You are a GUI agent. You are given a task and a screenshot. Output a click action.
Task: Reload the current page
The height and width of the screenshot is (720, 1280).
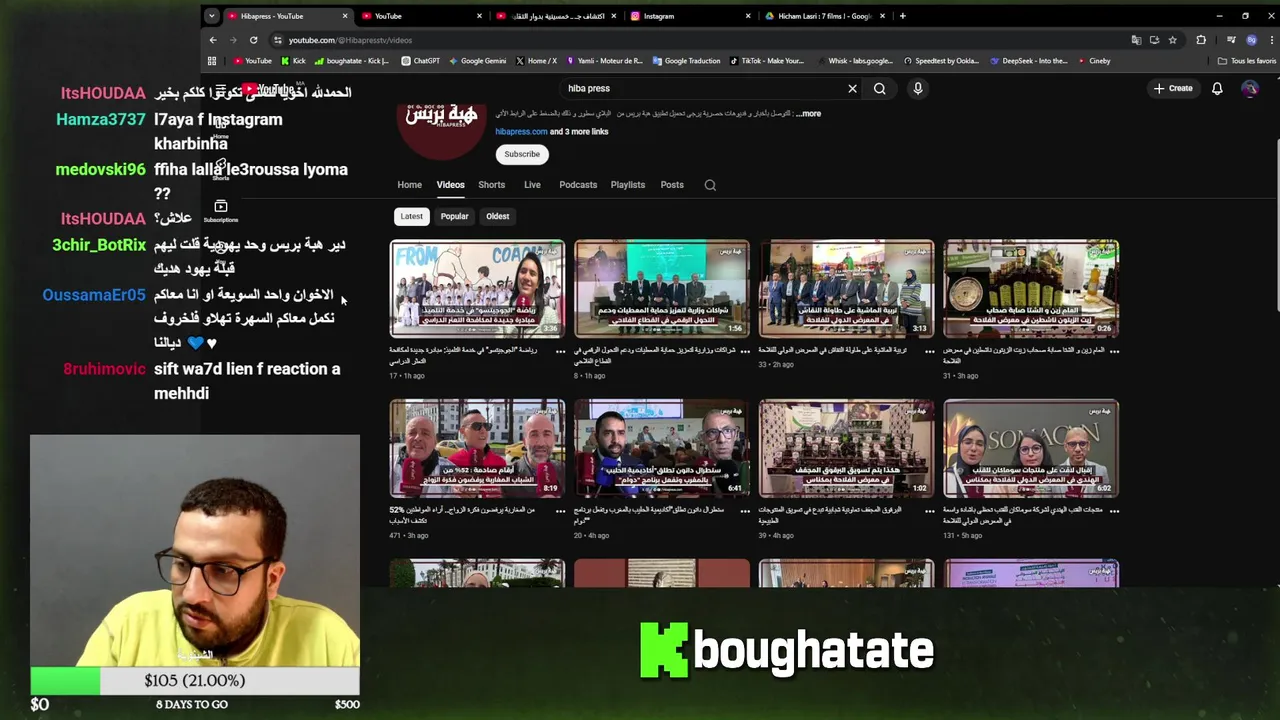point(253,40)
